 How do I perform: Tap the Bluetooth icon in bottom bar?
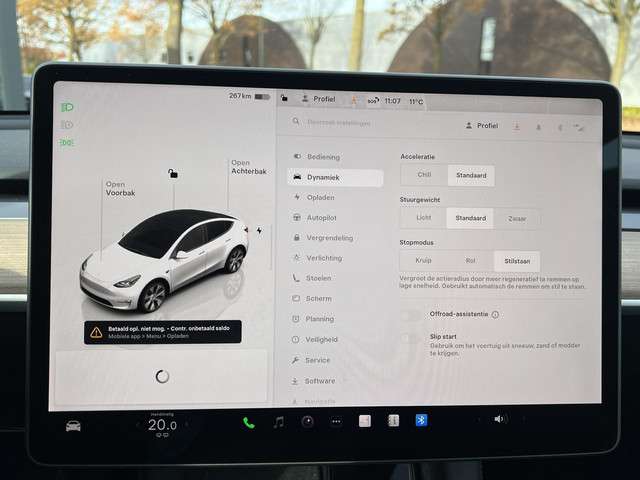tap(421, 420)
